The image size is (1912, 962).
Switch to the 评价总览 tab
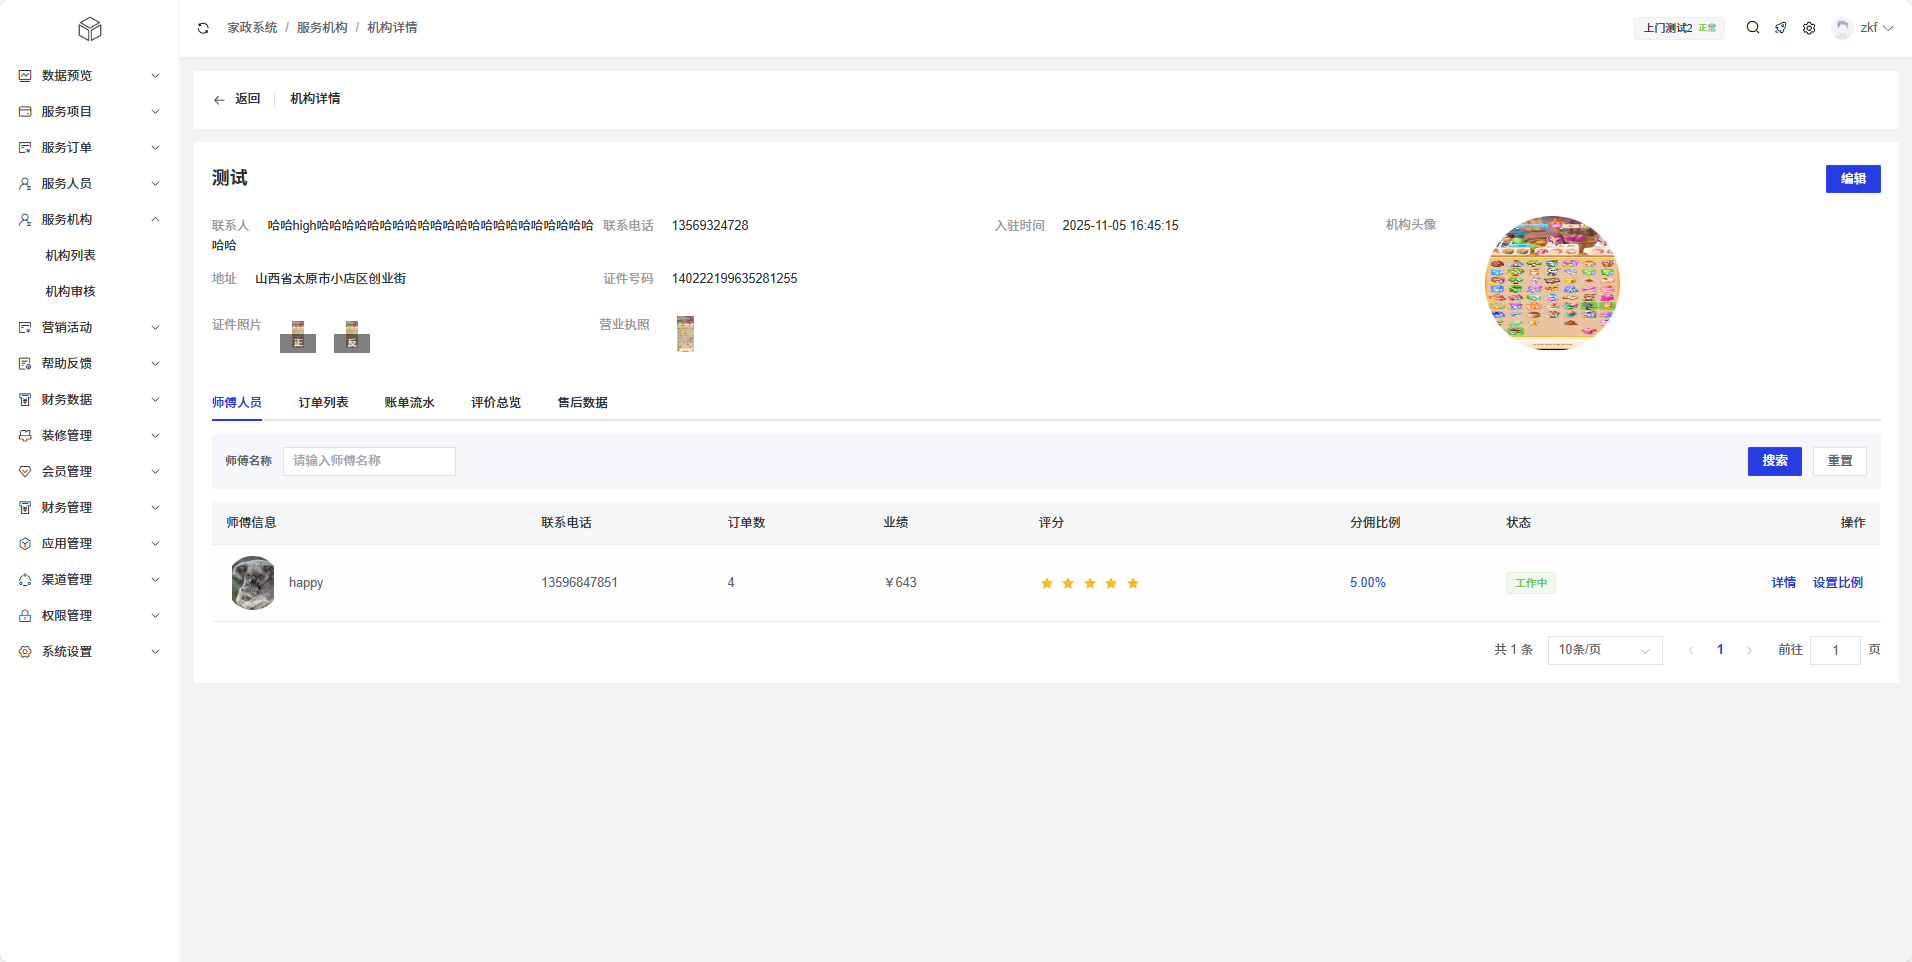pos(496,403)
